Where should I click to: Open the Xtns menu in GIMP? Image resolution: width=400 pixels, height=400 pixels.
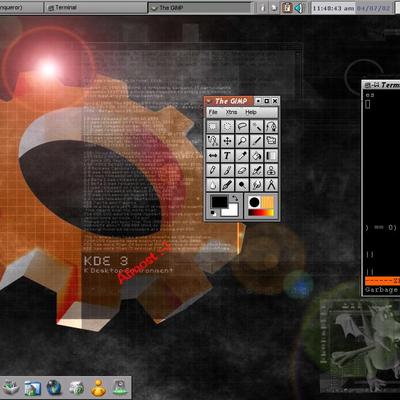[x=231, y=112]
